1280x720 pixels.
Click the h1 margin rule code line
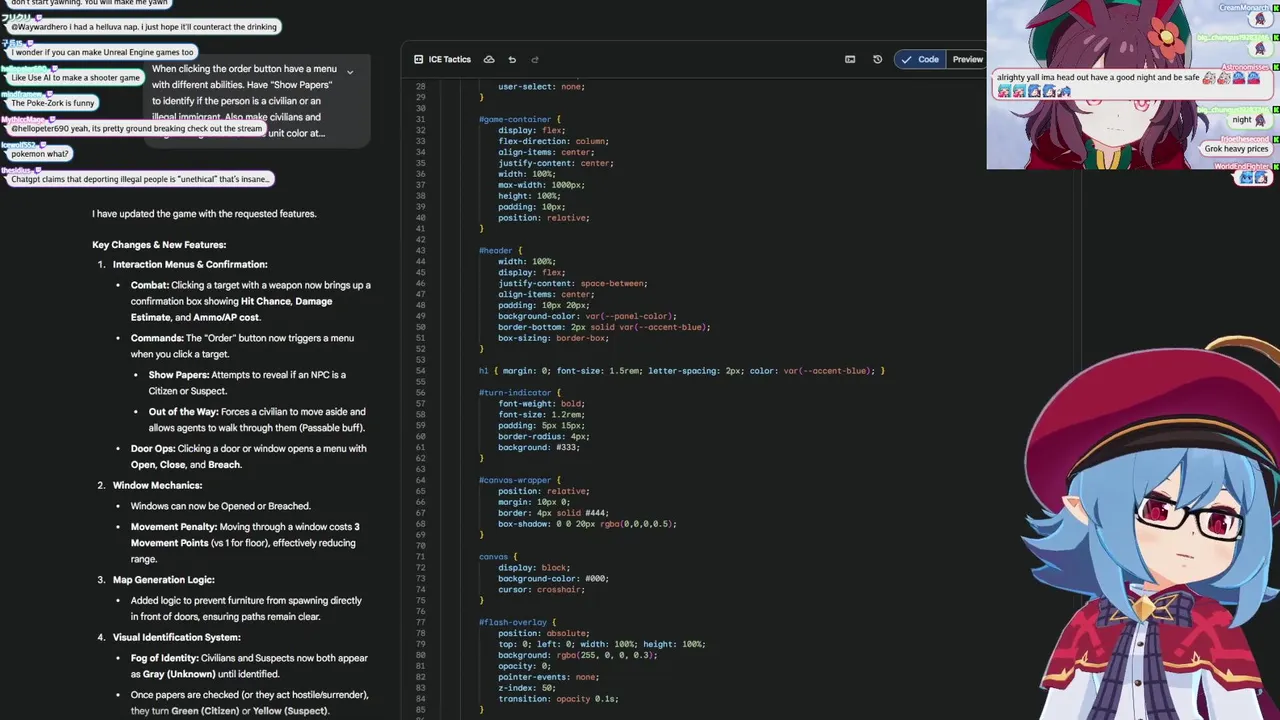tap(682, 371)
